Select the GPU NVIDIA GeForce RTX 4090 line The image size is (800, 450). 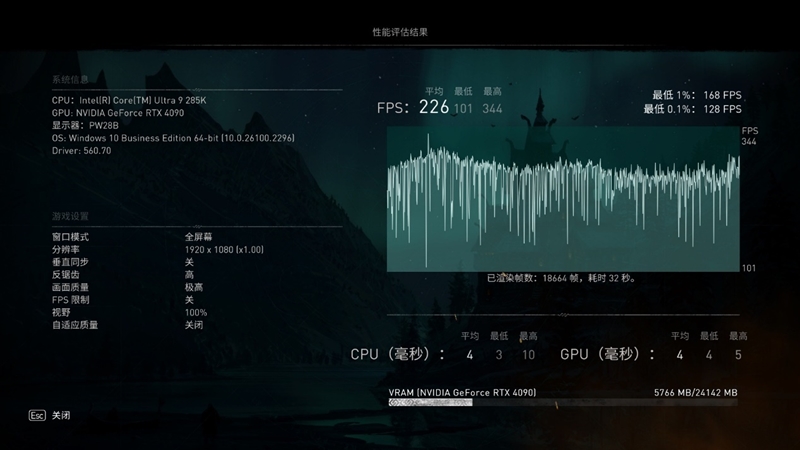click(x=118, y=113)
